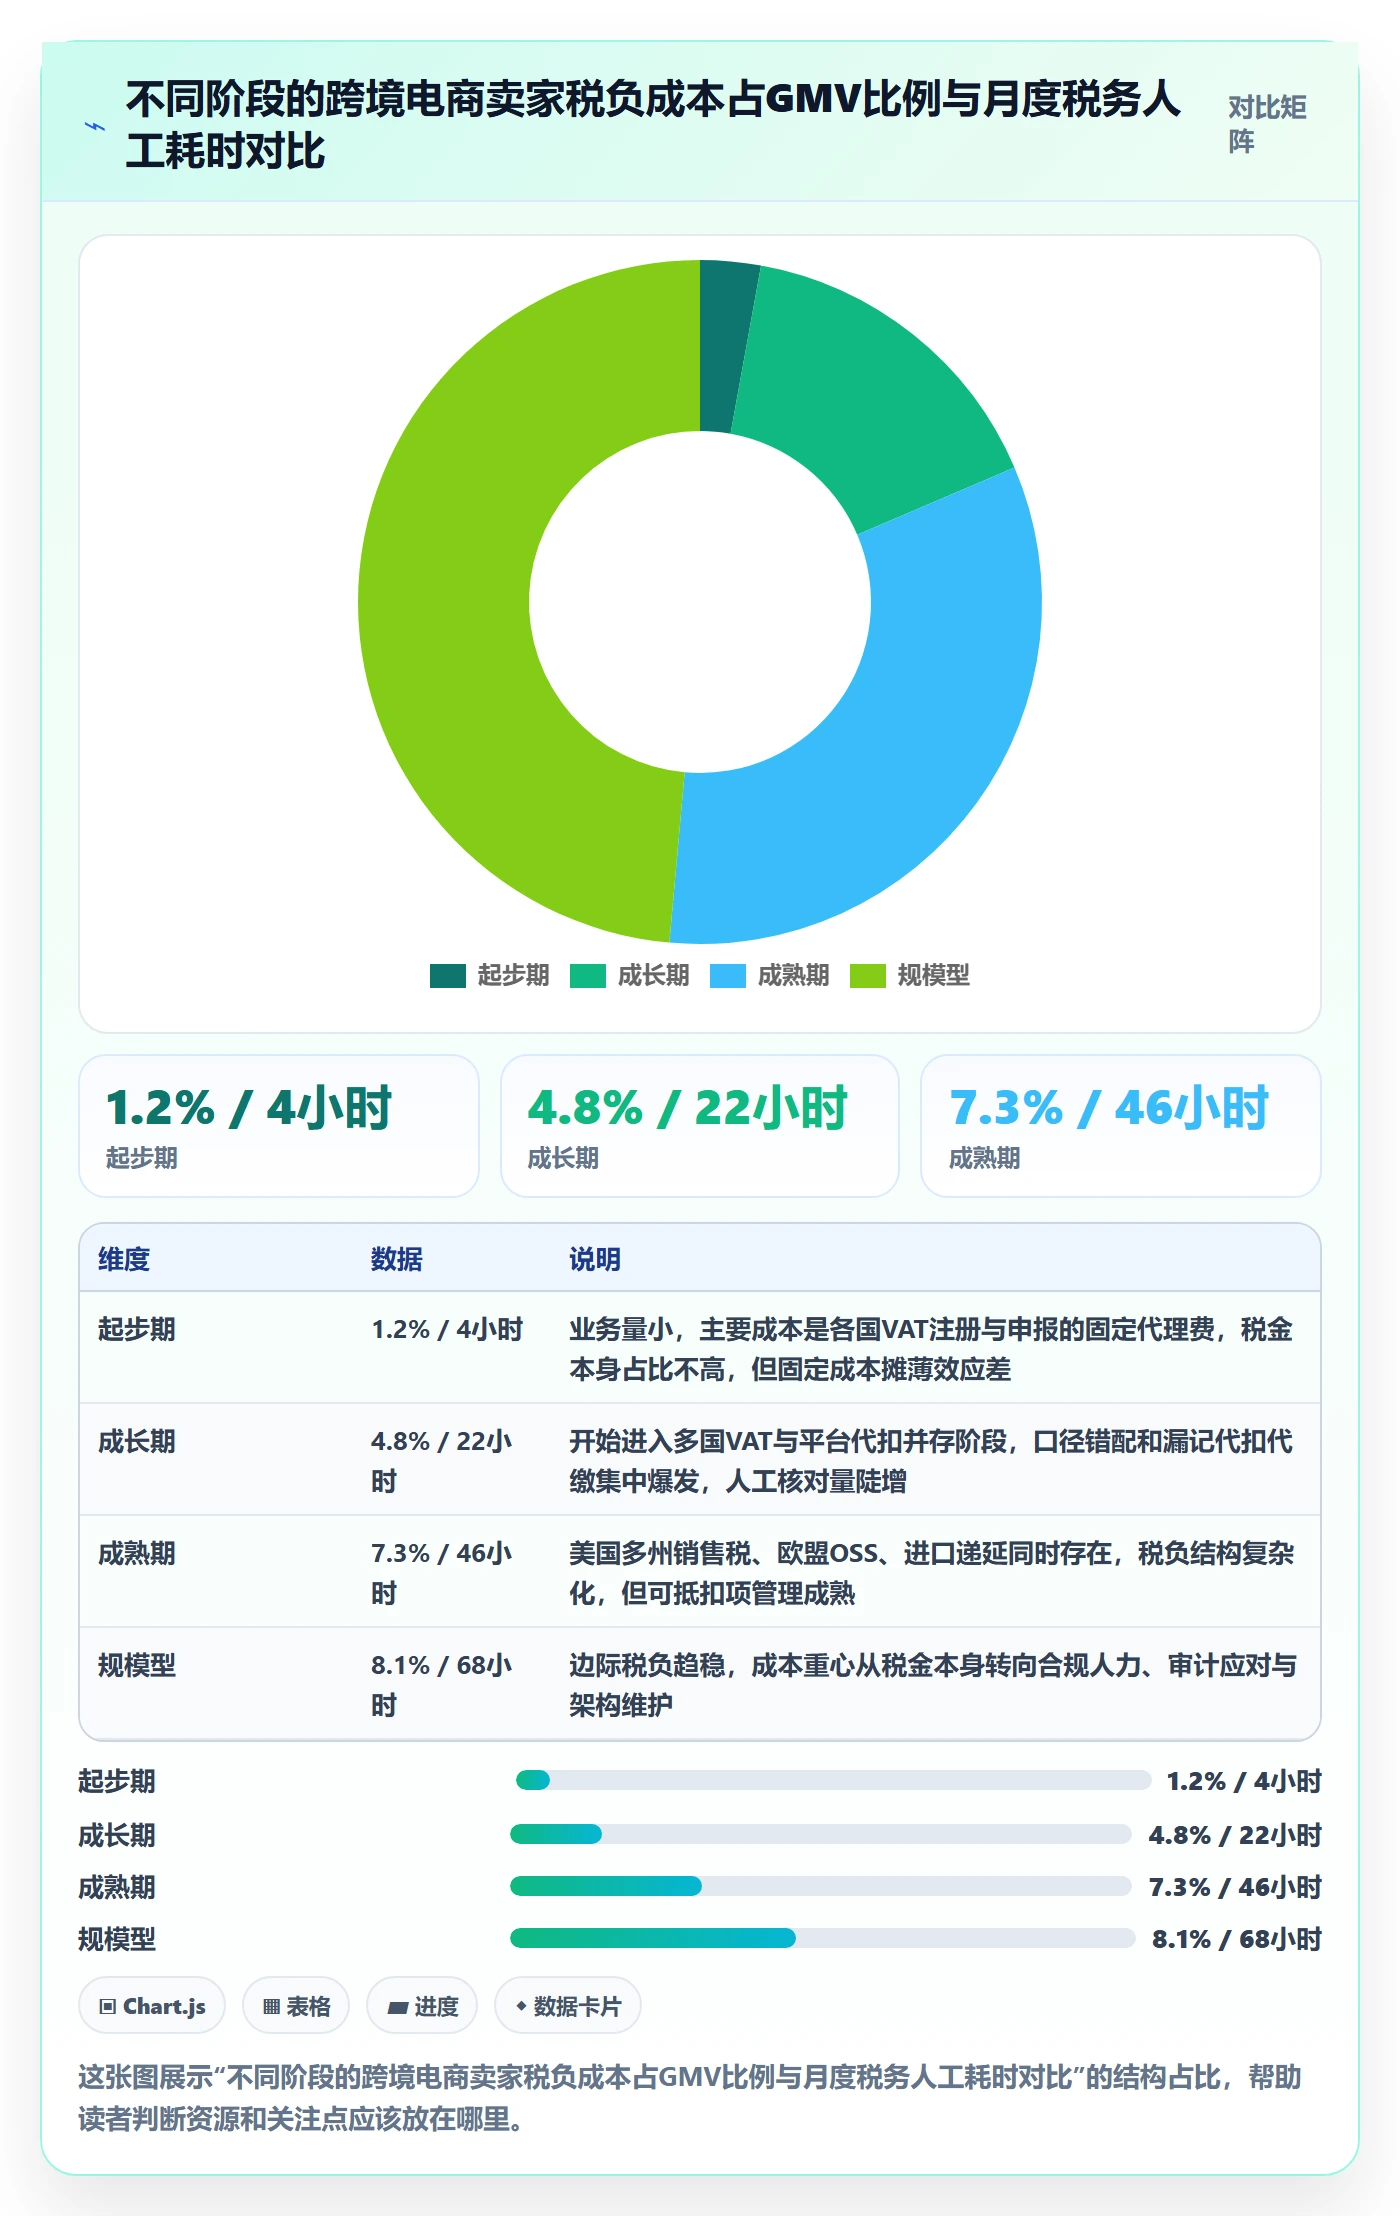
Task: Click the 进度 tag chip
Action: coord(422,2006)
